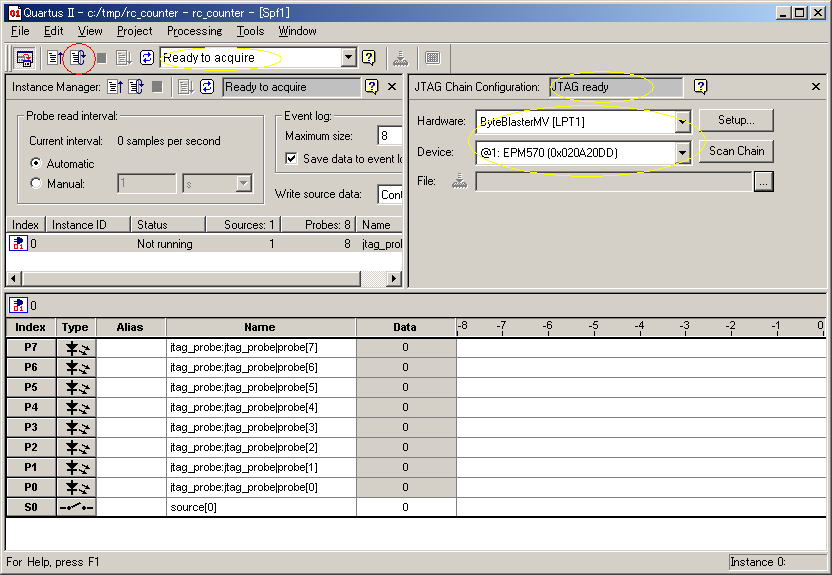Click Instance Manager scrollbar left arrow

point(14,278)
